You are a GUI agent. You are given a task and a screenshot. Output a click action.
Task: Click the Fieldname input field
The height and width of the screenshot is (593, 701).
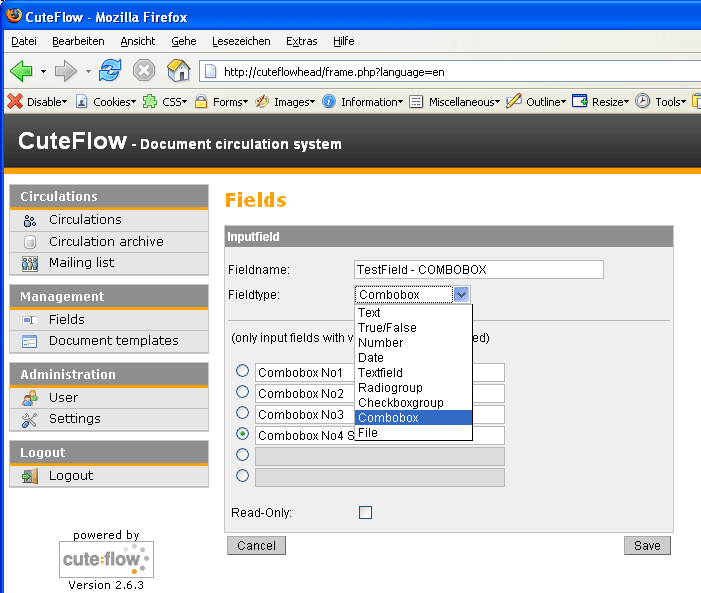point(478,270)
